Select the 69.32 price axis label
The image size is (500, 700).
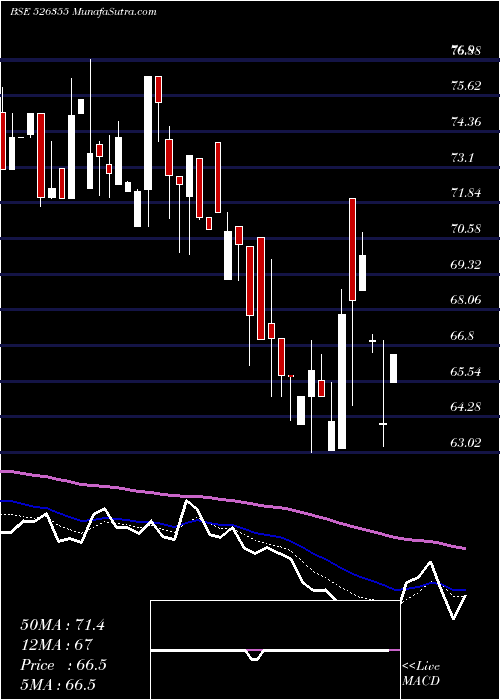466,264
